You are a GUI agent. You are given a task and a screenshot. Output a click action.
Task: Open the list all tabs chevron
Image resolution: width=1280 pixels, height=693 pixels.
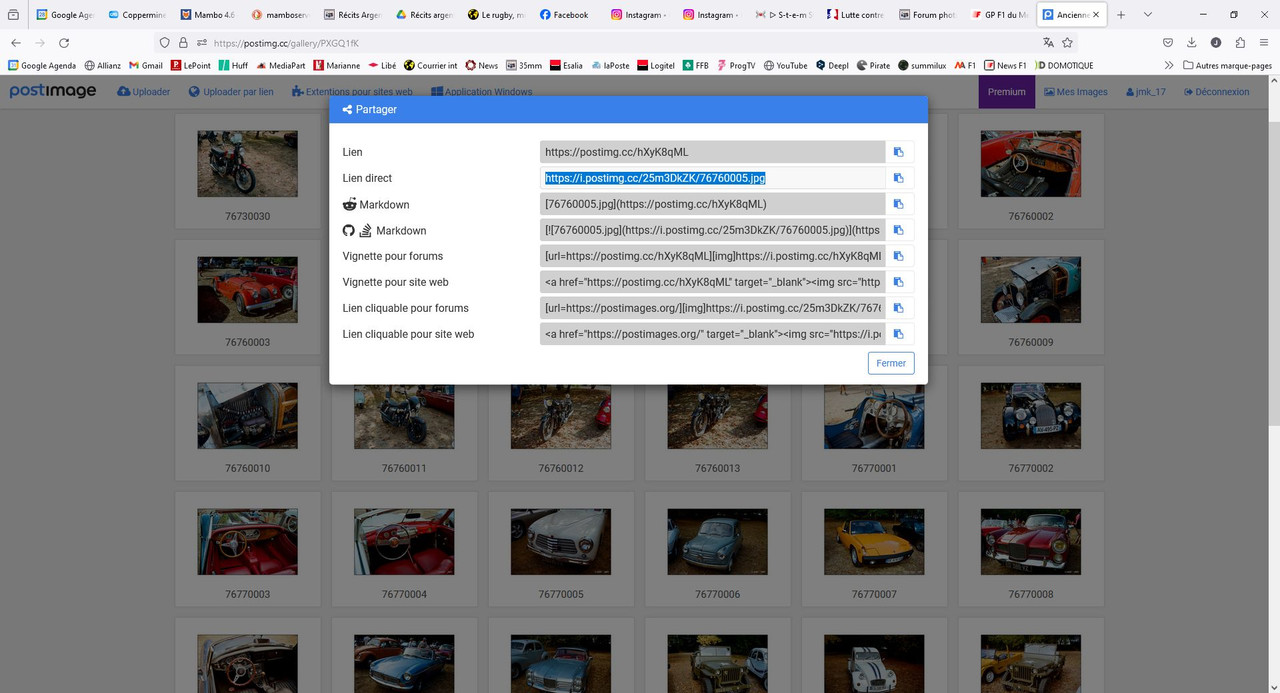click(1147, 15)
